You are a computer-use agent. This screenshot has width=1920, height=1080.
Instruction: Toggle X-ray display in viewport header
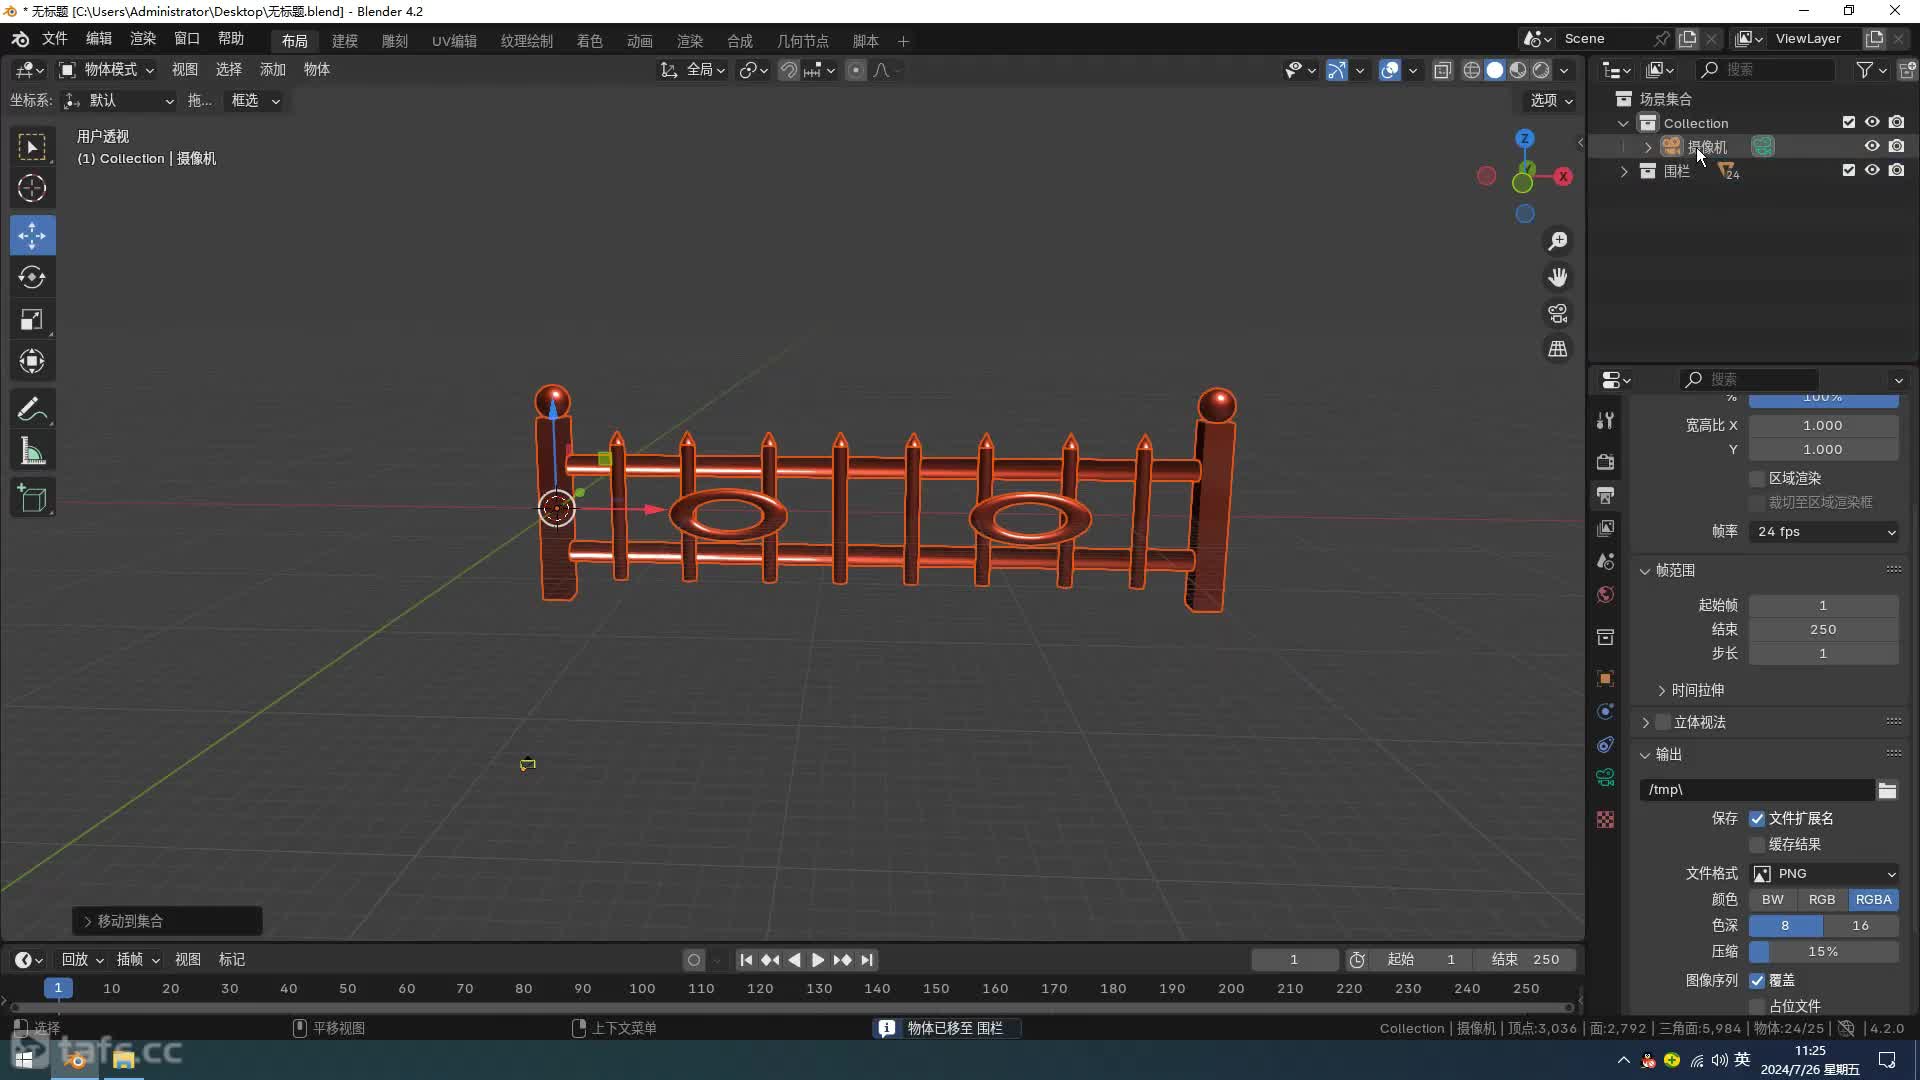[x=1442, y=70]
